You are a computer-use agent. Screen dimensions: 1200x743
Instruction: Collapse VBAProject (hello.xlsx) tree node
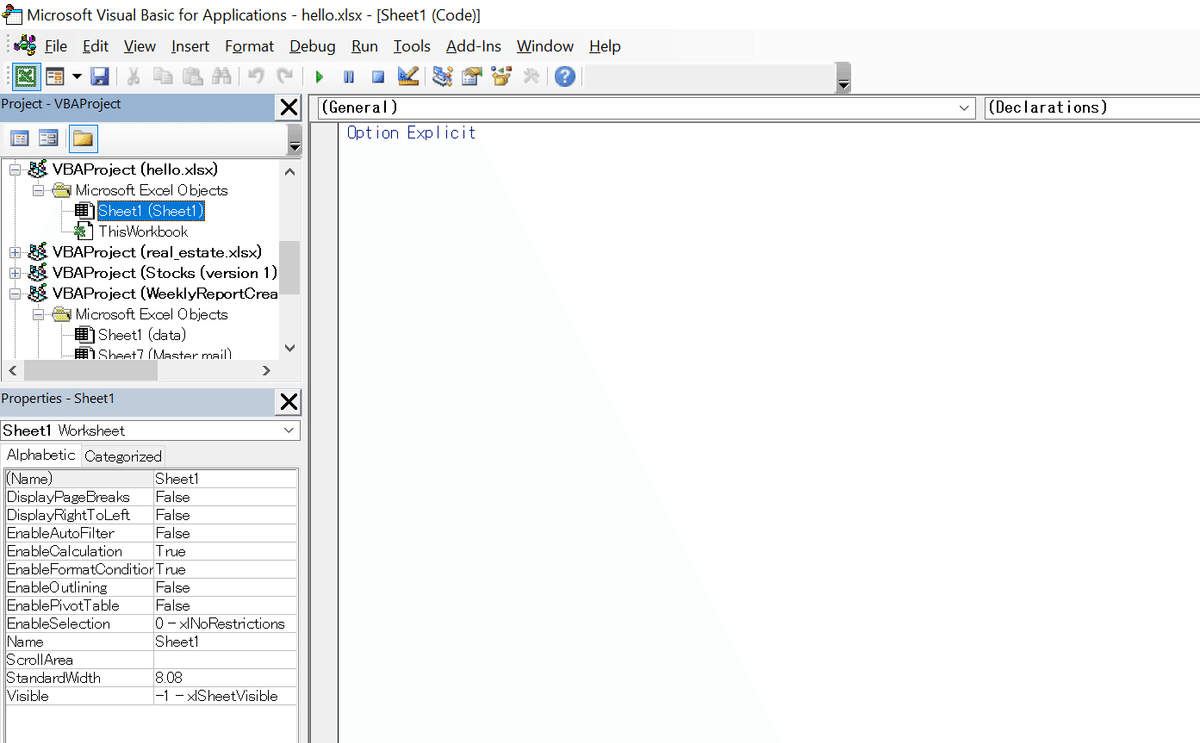pos(15,170)
